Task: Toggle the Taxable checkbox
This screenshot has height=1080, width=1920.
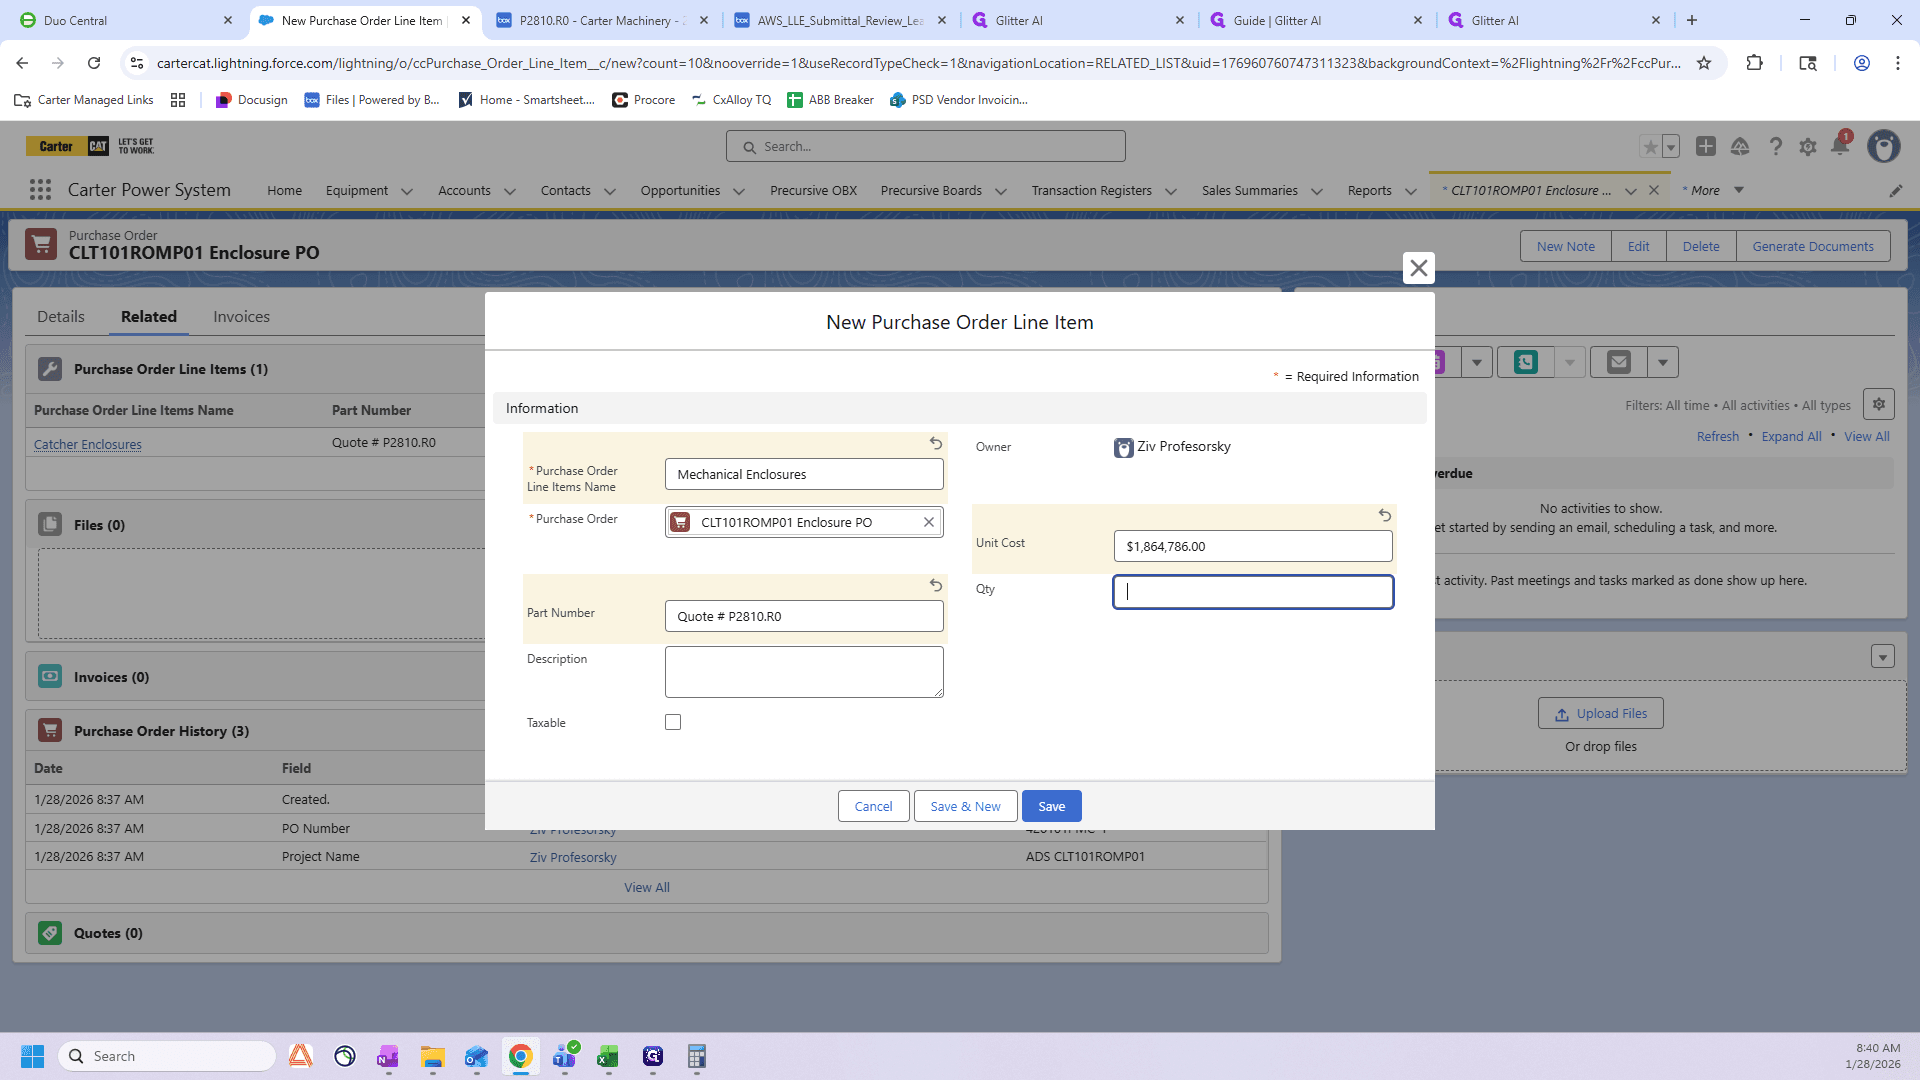Action: click(673, 722)
